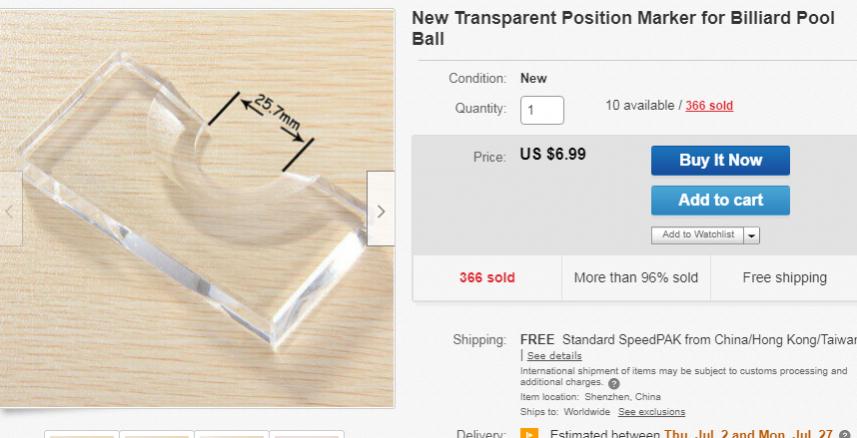Select the first thumbnail below main image

[x=81, y=434]
